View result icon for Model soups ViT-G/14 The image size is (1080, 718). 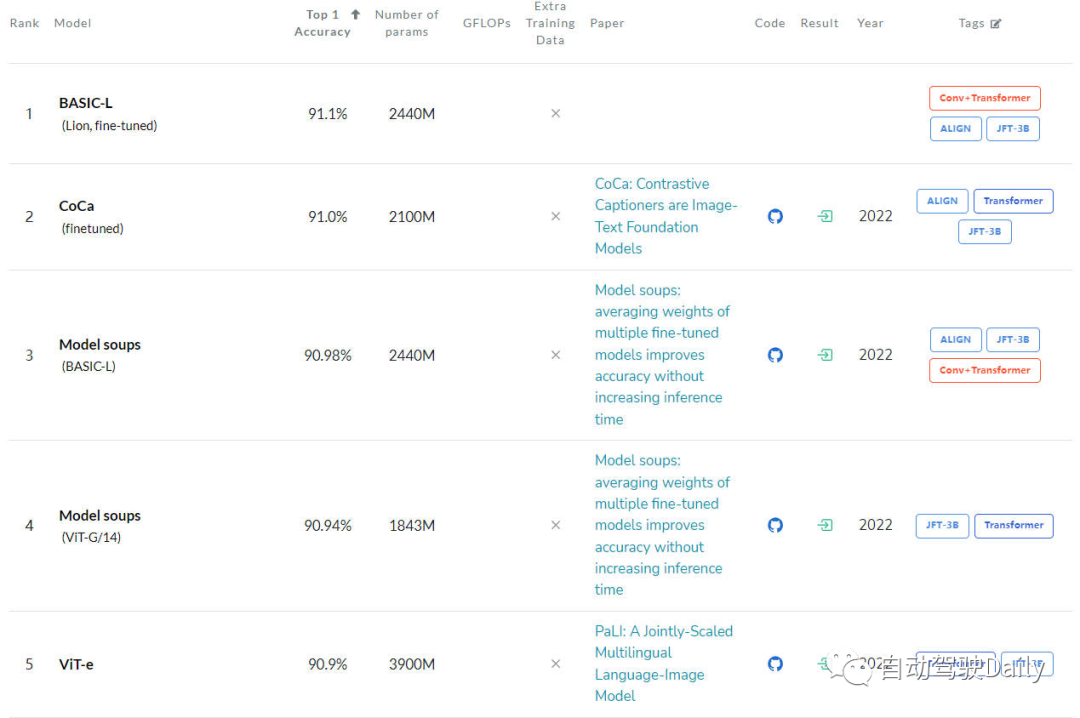pyautogui.click(x=825, y=525)
